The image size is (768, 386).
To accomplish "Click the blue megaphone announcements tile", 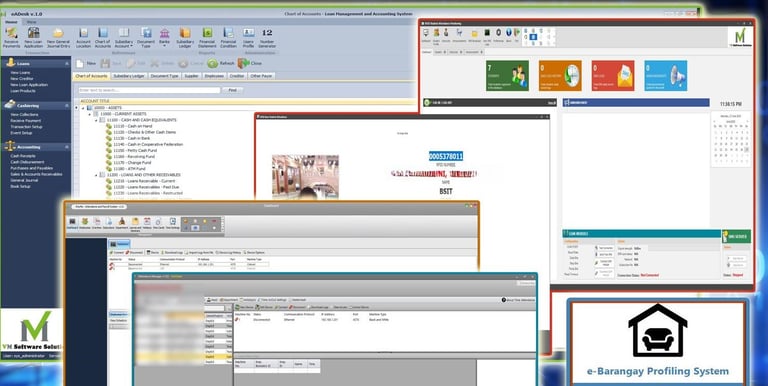I will pos(666,76).
